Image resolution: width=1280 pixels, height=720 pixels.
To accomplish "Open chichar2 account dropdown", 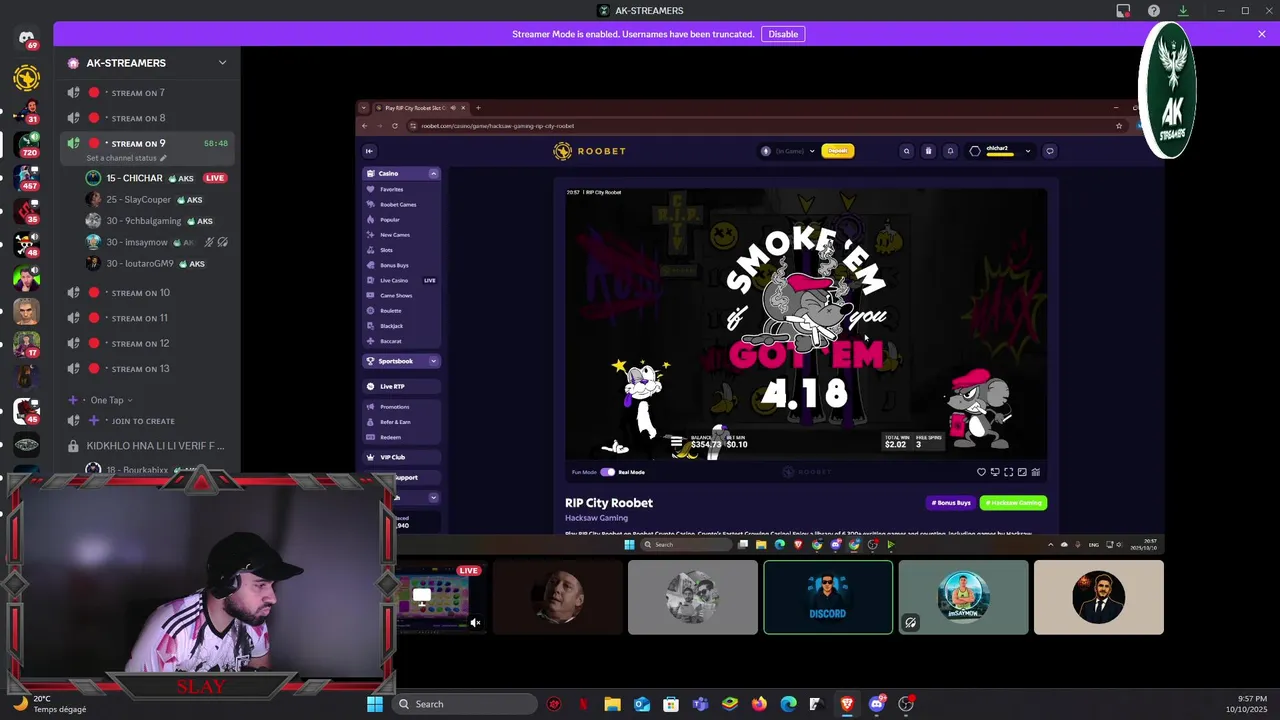I will 1000,151.
